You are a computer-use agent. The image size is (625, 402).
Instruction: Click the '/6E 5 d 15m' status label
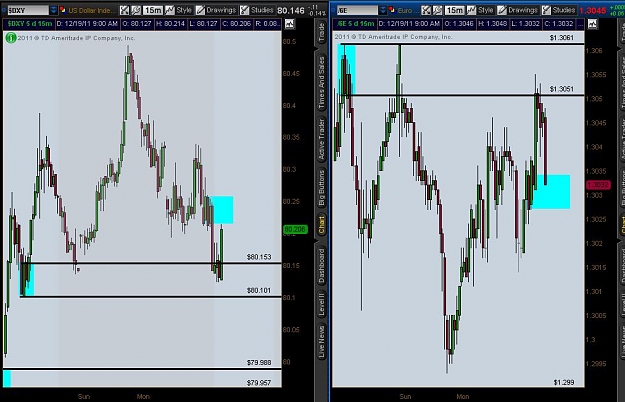(x=356, y=24)
